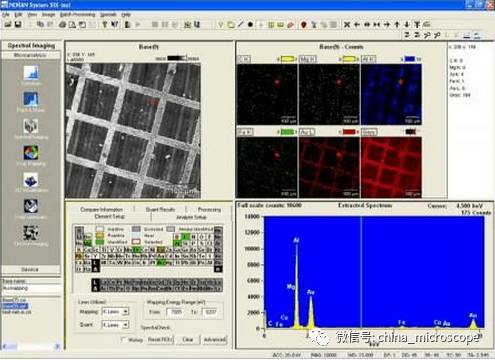Switch to the Quant Results tab
This screenshot has height=360, width=495.
[x=160, y=209]
